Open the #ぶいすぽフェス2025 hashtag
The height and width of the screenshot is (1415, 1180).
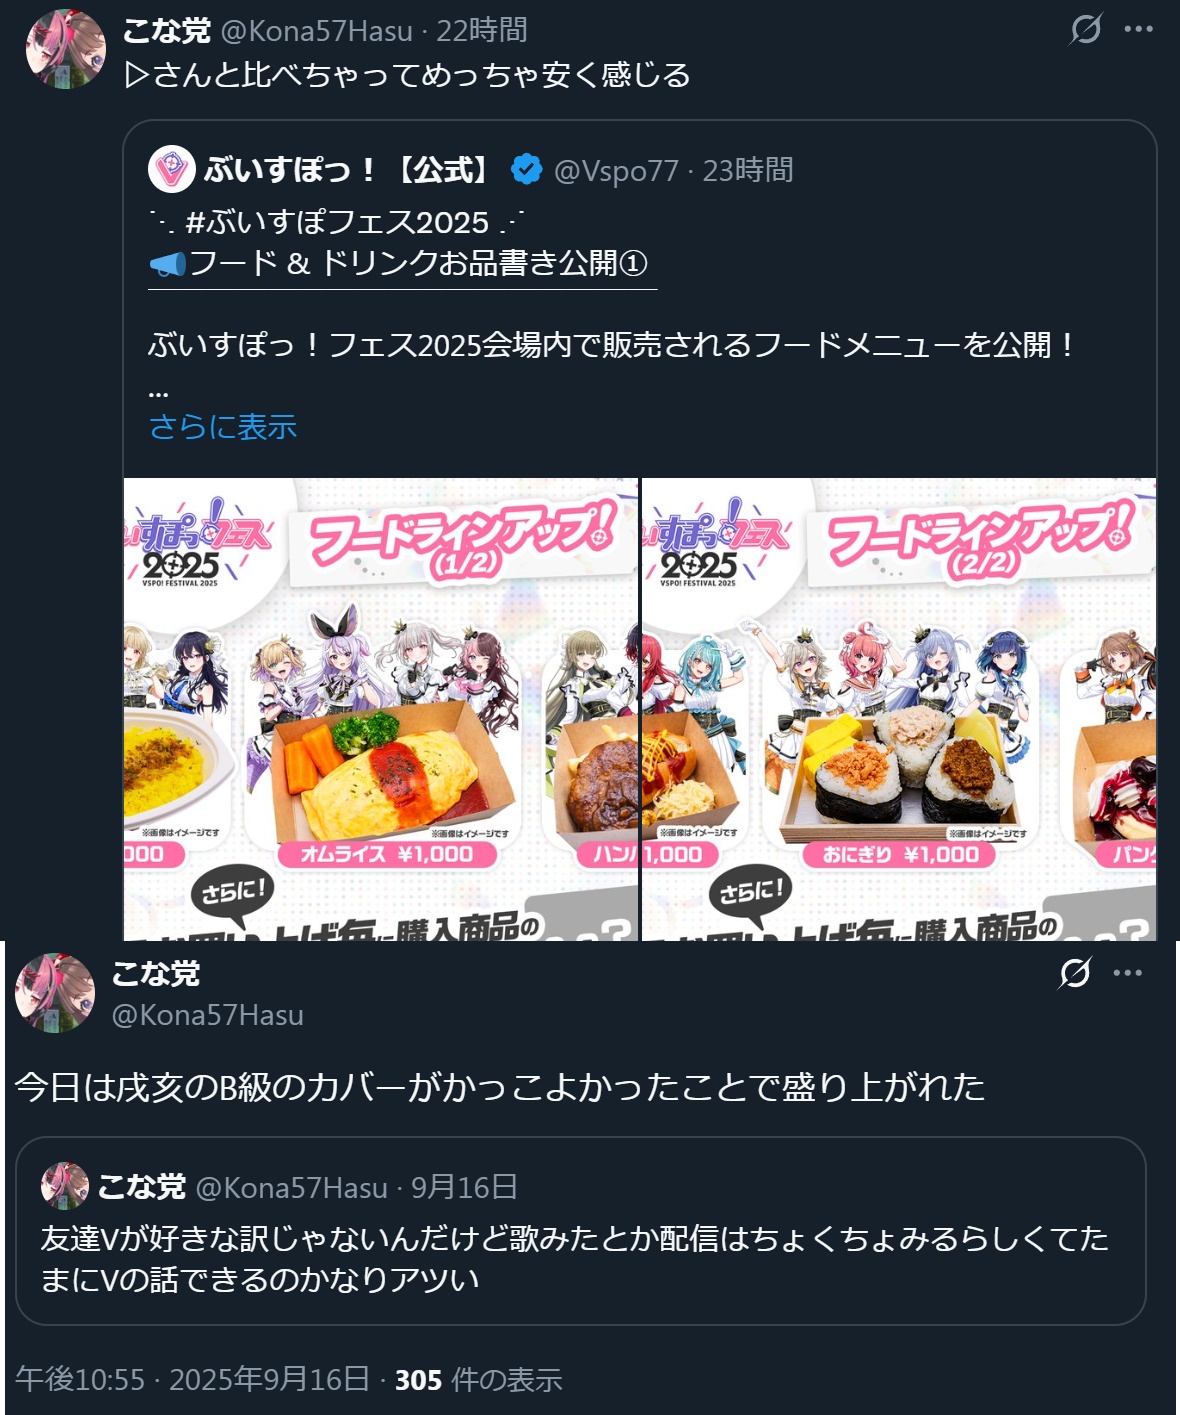[x=337, y=221]
